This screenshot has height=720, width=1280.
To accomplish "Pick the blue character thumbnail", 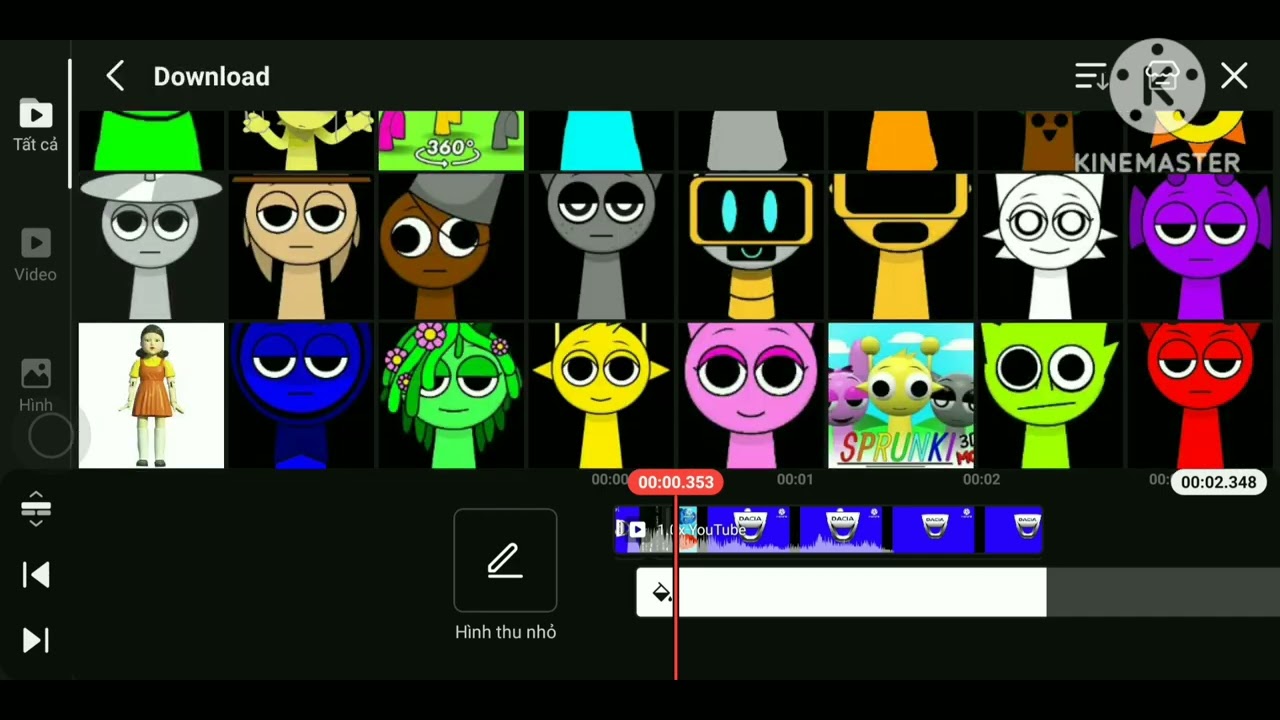I will (301, 395).
